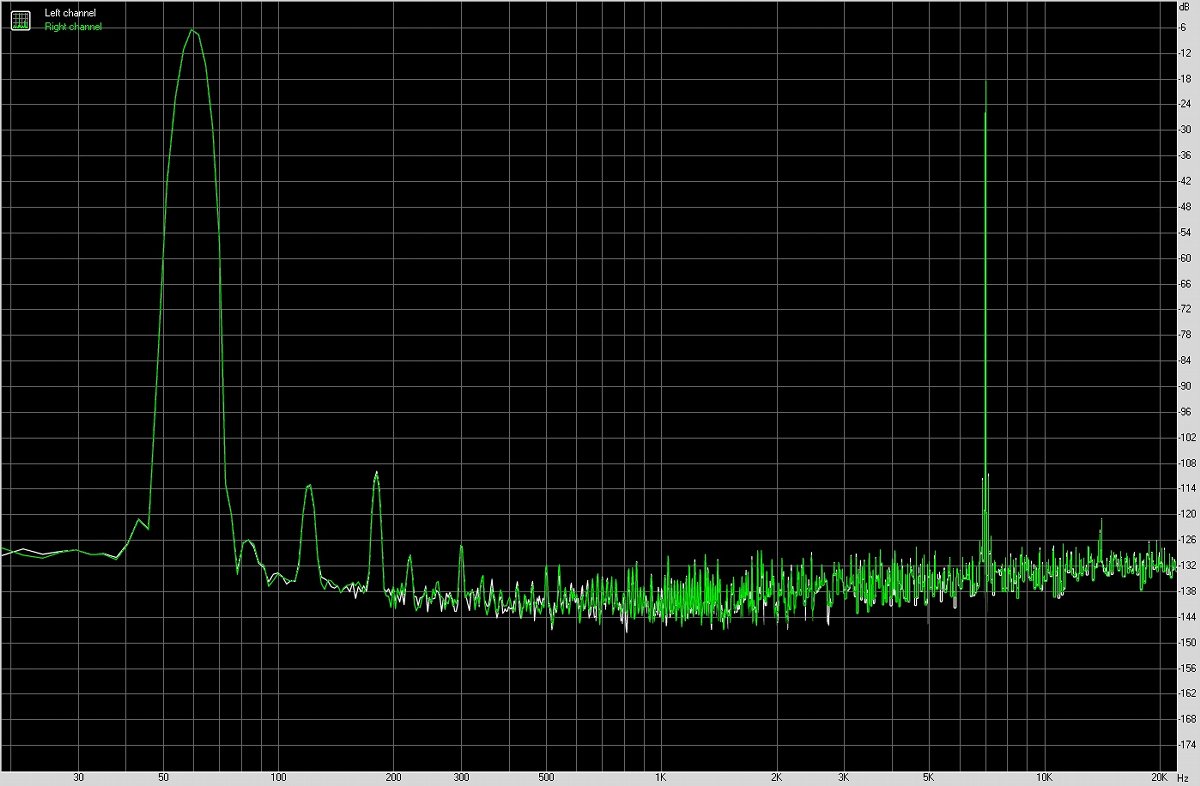Click the "30" Hz frequency axis label
Viewport: 1200px width, 786px height.
click(x=78, y=777)
